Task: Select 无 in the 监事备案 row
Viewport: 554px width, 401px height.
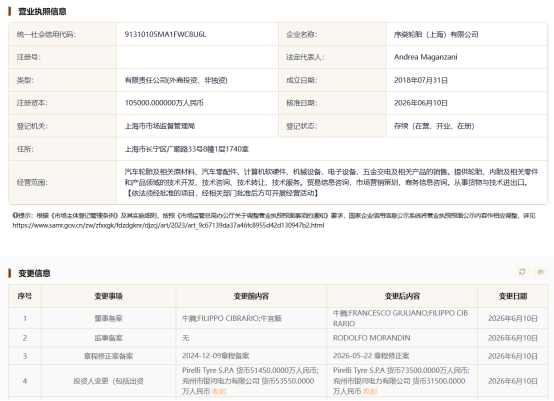Action: click(186, 338)
